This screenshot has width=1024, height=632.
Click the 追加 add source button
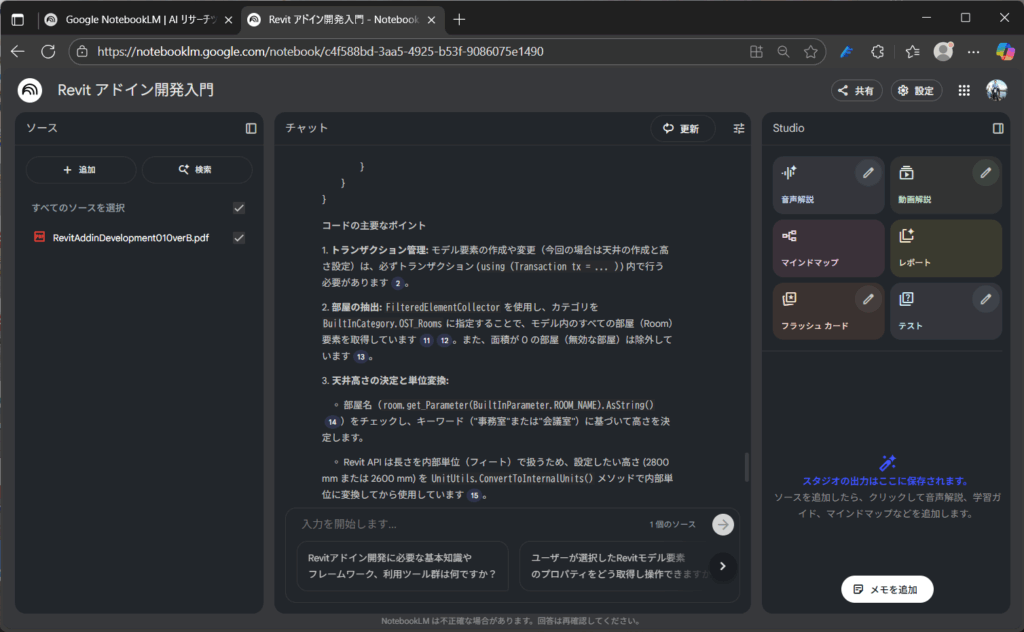click(x=81, y=170)
